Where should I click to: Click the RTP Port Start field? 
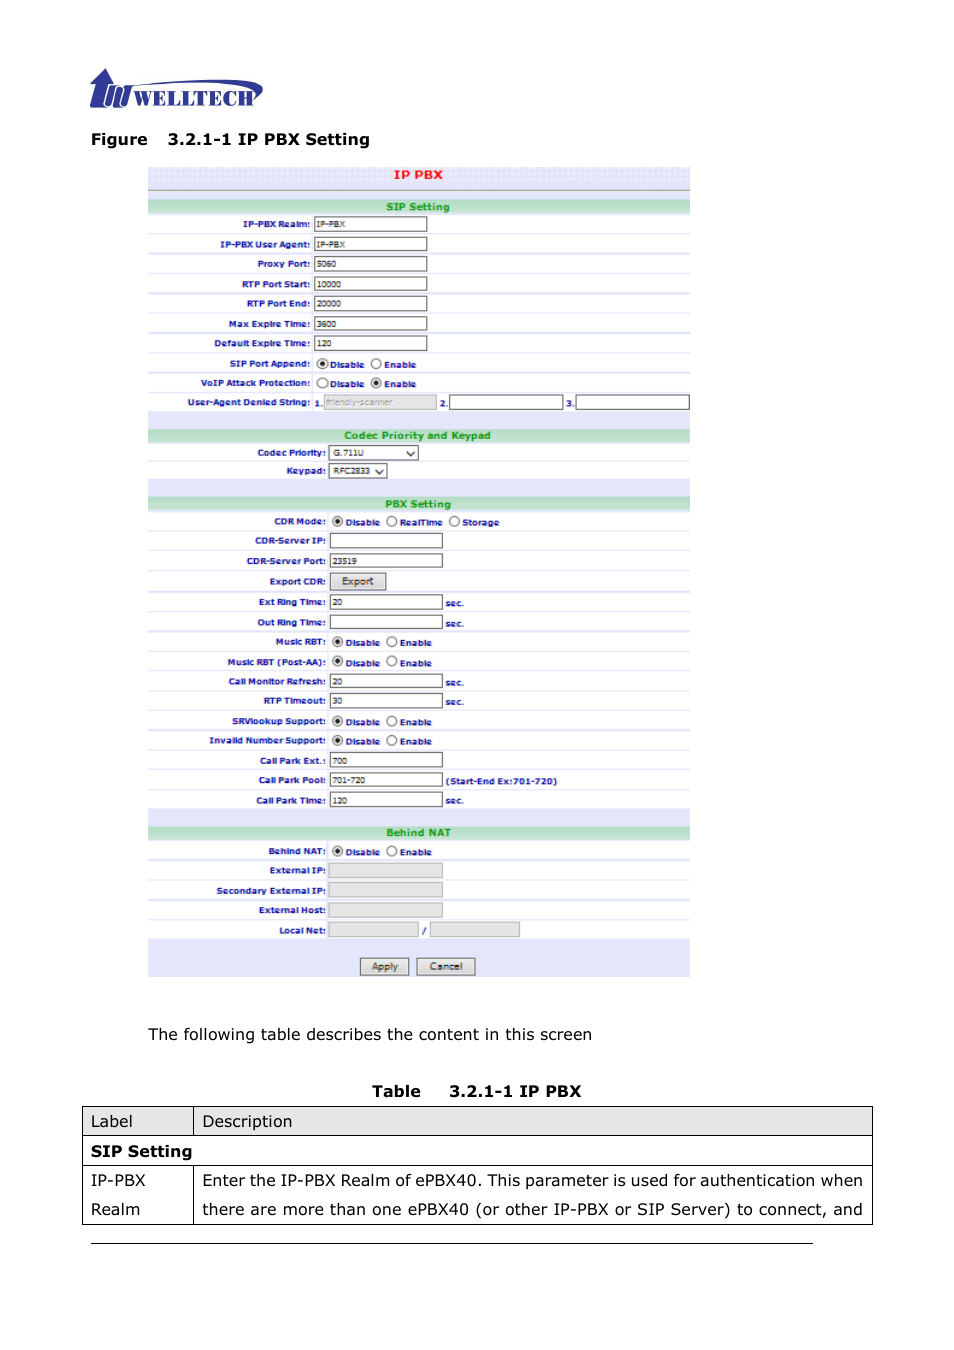coord(371,284)
